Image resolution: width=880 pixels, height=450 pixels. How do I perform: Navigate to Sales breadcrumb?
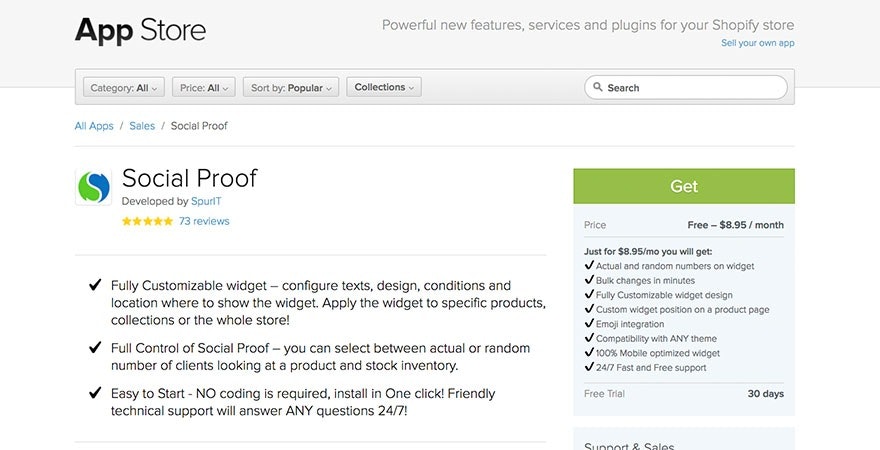[x=142, y=126]
